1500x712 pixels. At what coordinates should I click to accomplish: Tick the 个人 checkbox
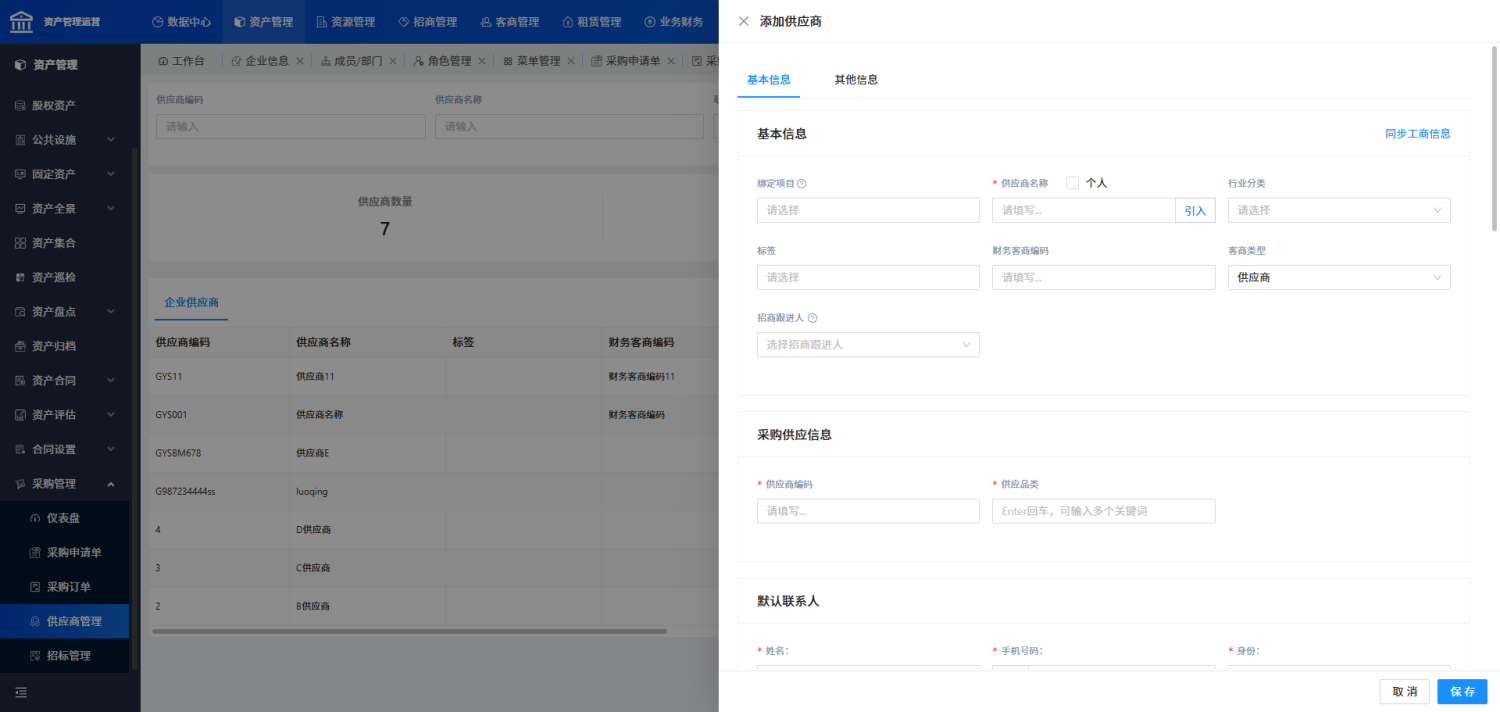(x=1073, y=183)
